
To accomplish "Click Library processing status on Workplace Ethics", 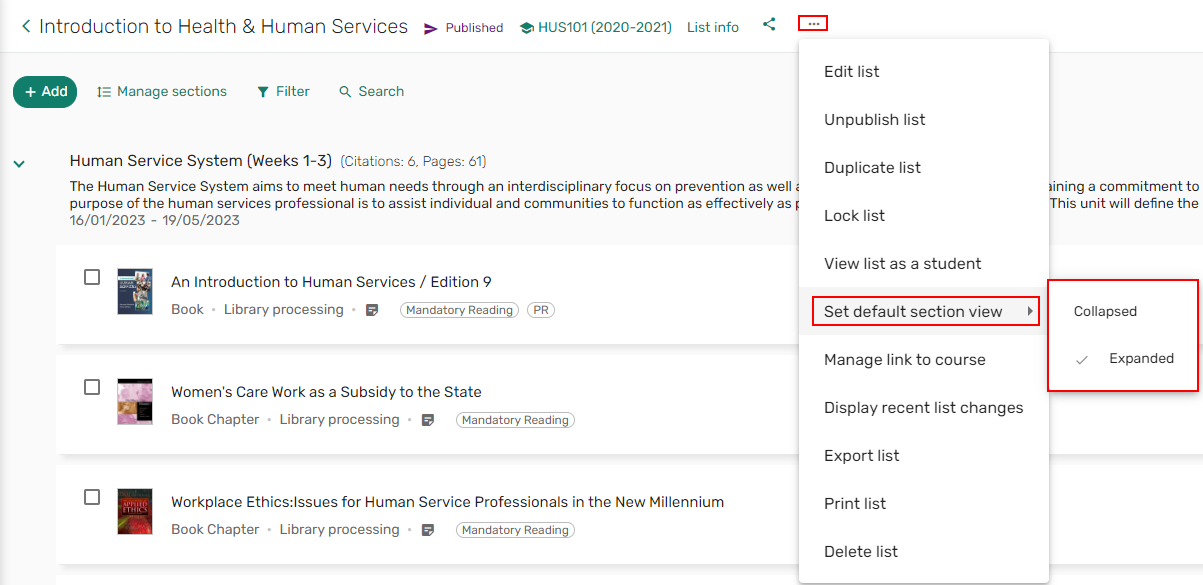I will 340,530.
